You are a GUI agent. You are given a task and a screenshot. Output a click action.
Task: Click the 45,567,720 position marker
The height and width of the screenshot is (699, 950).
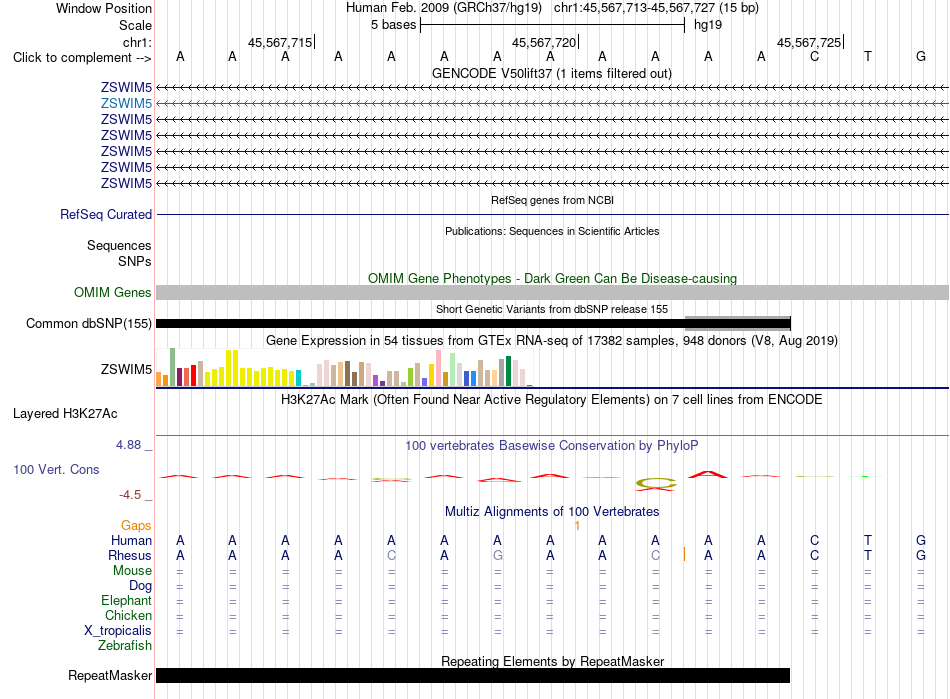click(544, 42)
